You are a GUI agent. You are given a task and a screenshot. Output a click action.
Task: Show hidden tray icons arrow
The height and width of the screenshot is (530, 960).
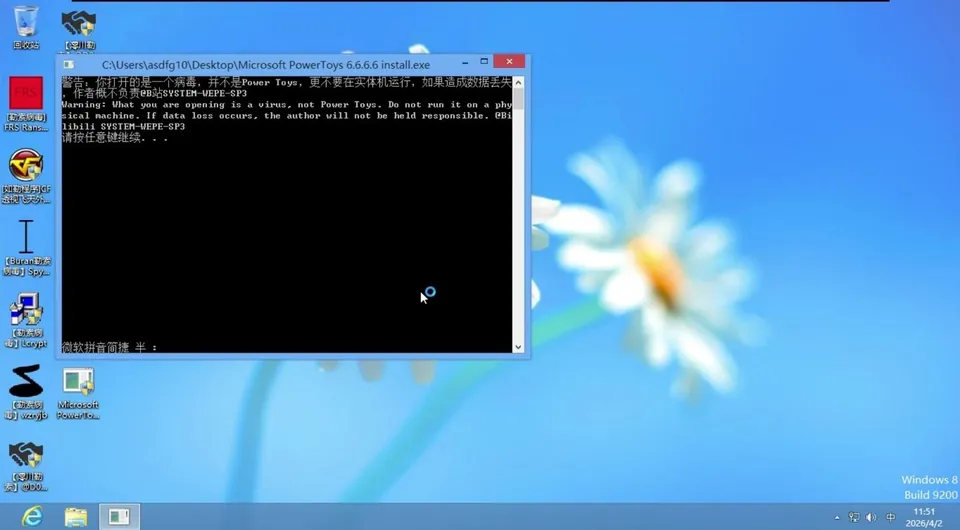coord(837,518)
